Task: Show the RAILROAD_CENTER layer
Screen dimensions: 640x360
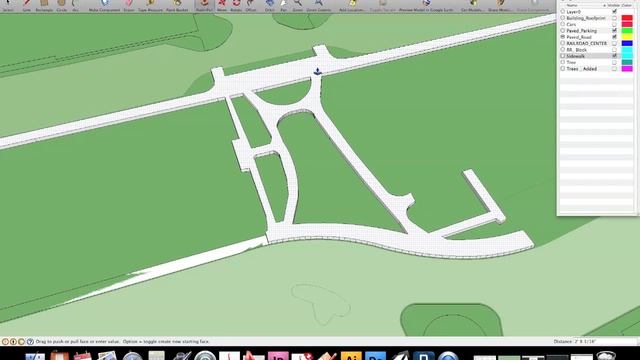Action: [x=614, y=43]
